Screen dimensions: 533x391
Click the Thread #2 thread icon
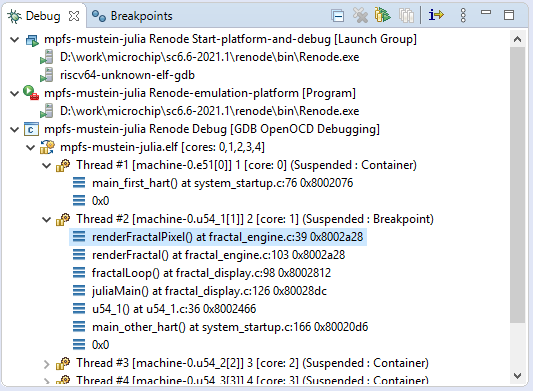(63, 219)
